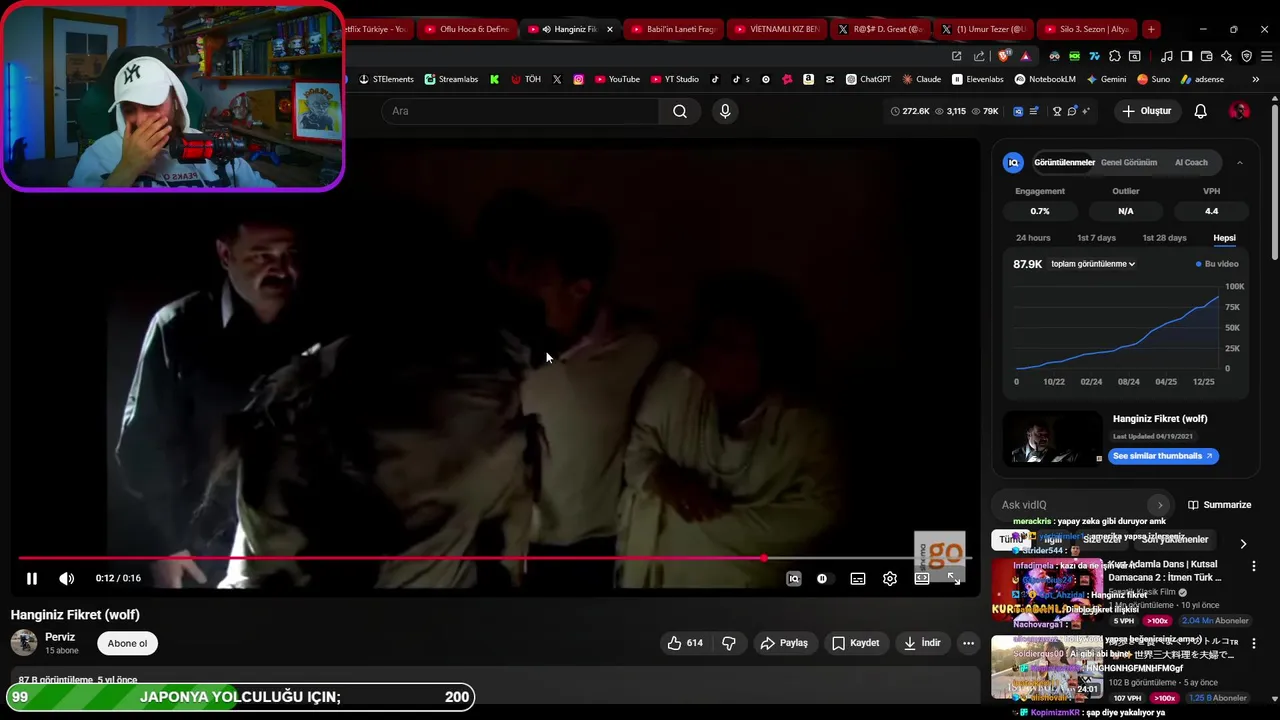Switch to the Oflu Hoca browser tab
The width and height of the screenshot is (1280, 720).
466,29
